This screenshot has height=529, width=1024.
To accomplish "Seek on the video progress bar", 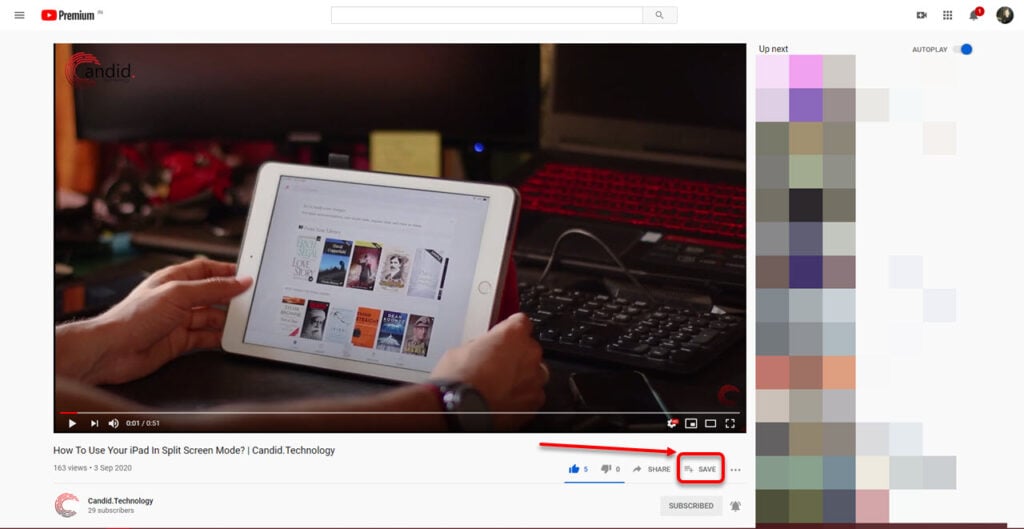I will pyautogui.click(x=400, y=413).
